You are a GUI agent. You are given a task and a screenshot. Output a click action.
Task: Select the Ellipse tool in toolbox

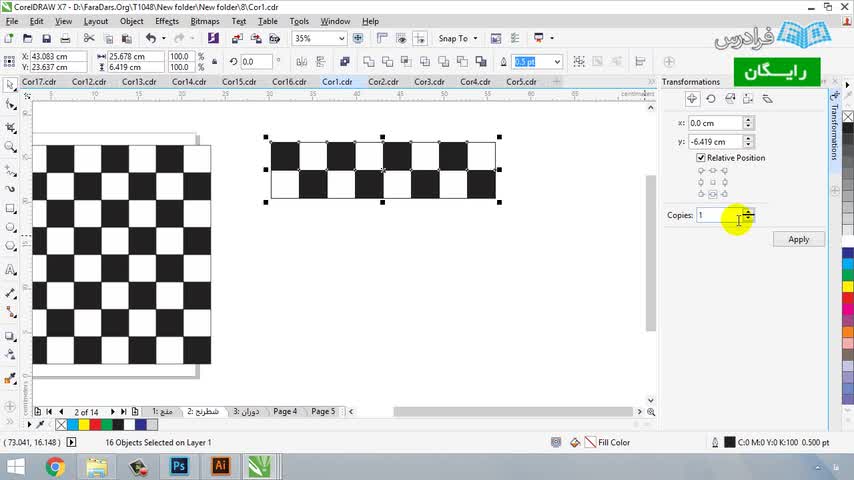click(10, 227)
